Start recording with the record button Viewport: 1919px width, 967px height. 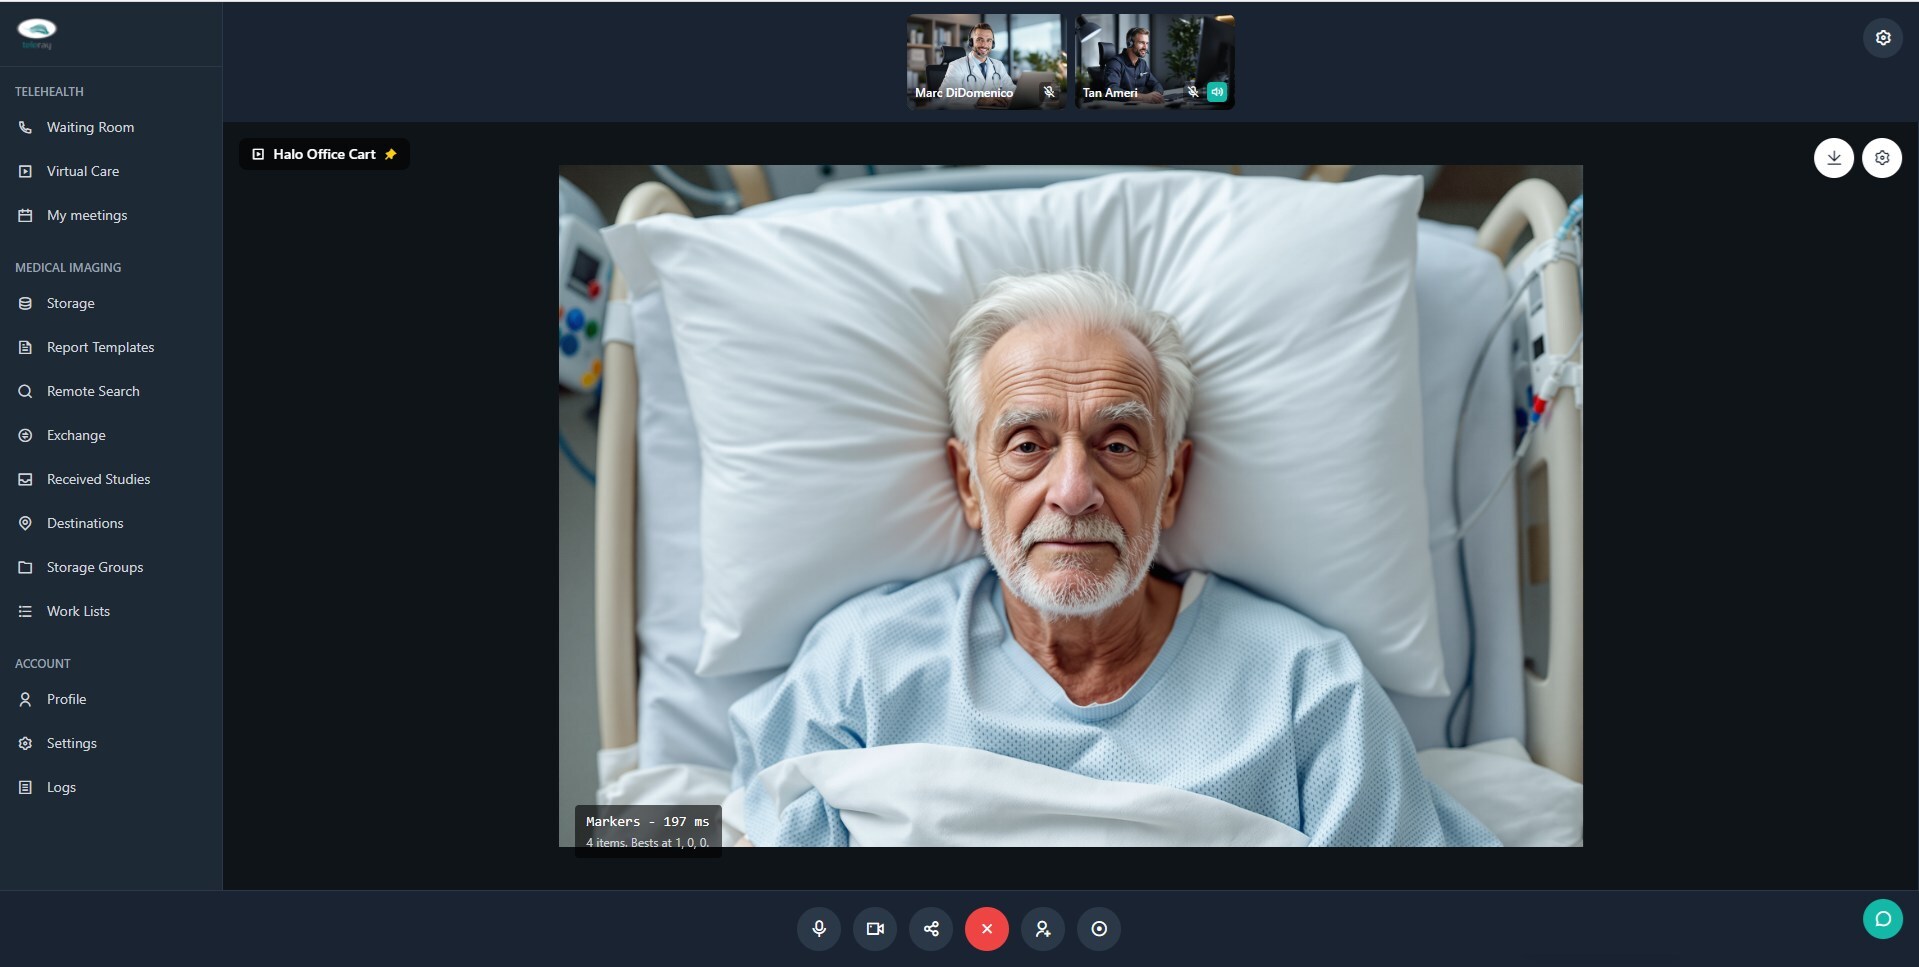1099,929
